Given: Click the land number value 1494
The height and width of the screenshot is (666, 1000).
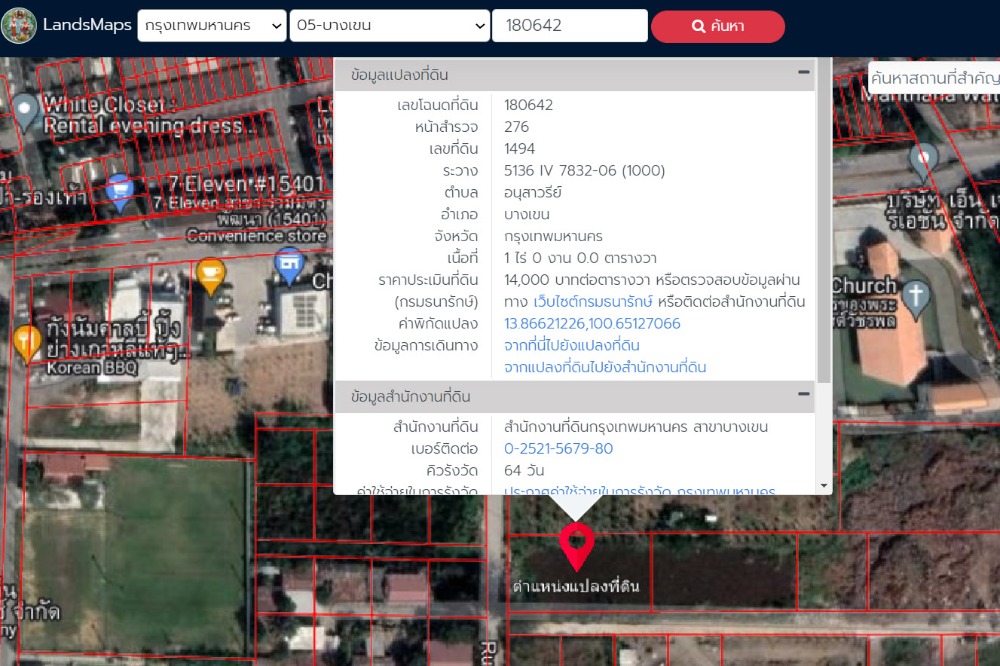Looking at the screenshot, I should click(x=519, y=149).
